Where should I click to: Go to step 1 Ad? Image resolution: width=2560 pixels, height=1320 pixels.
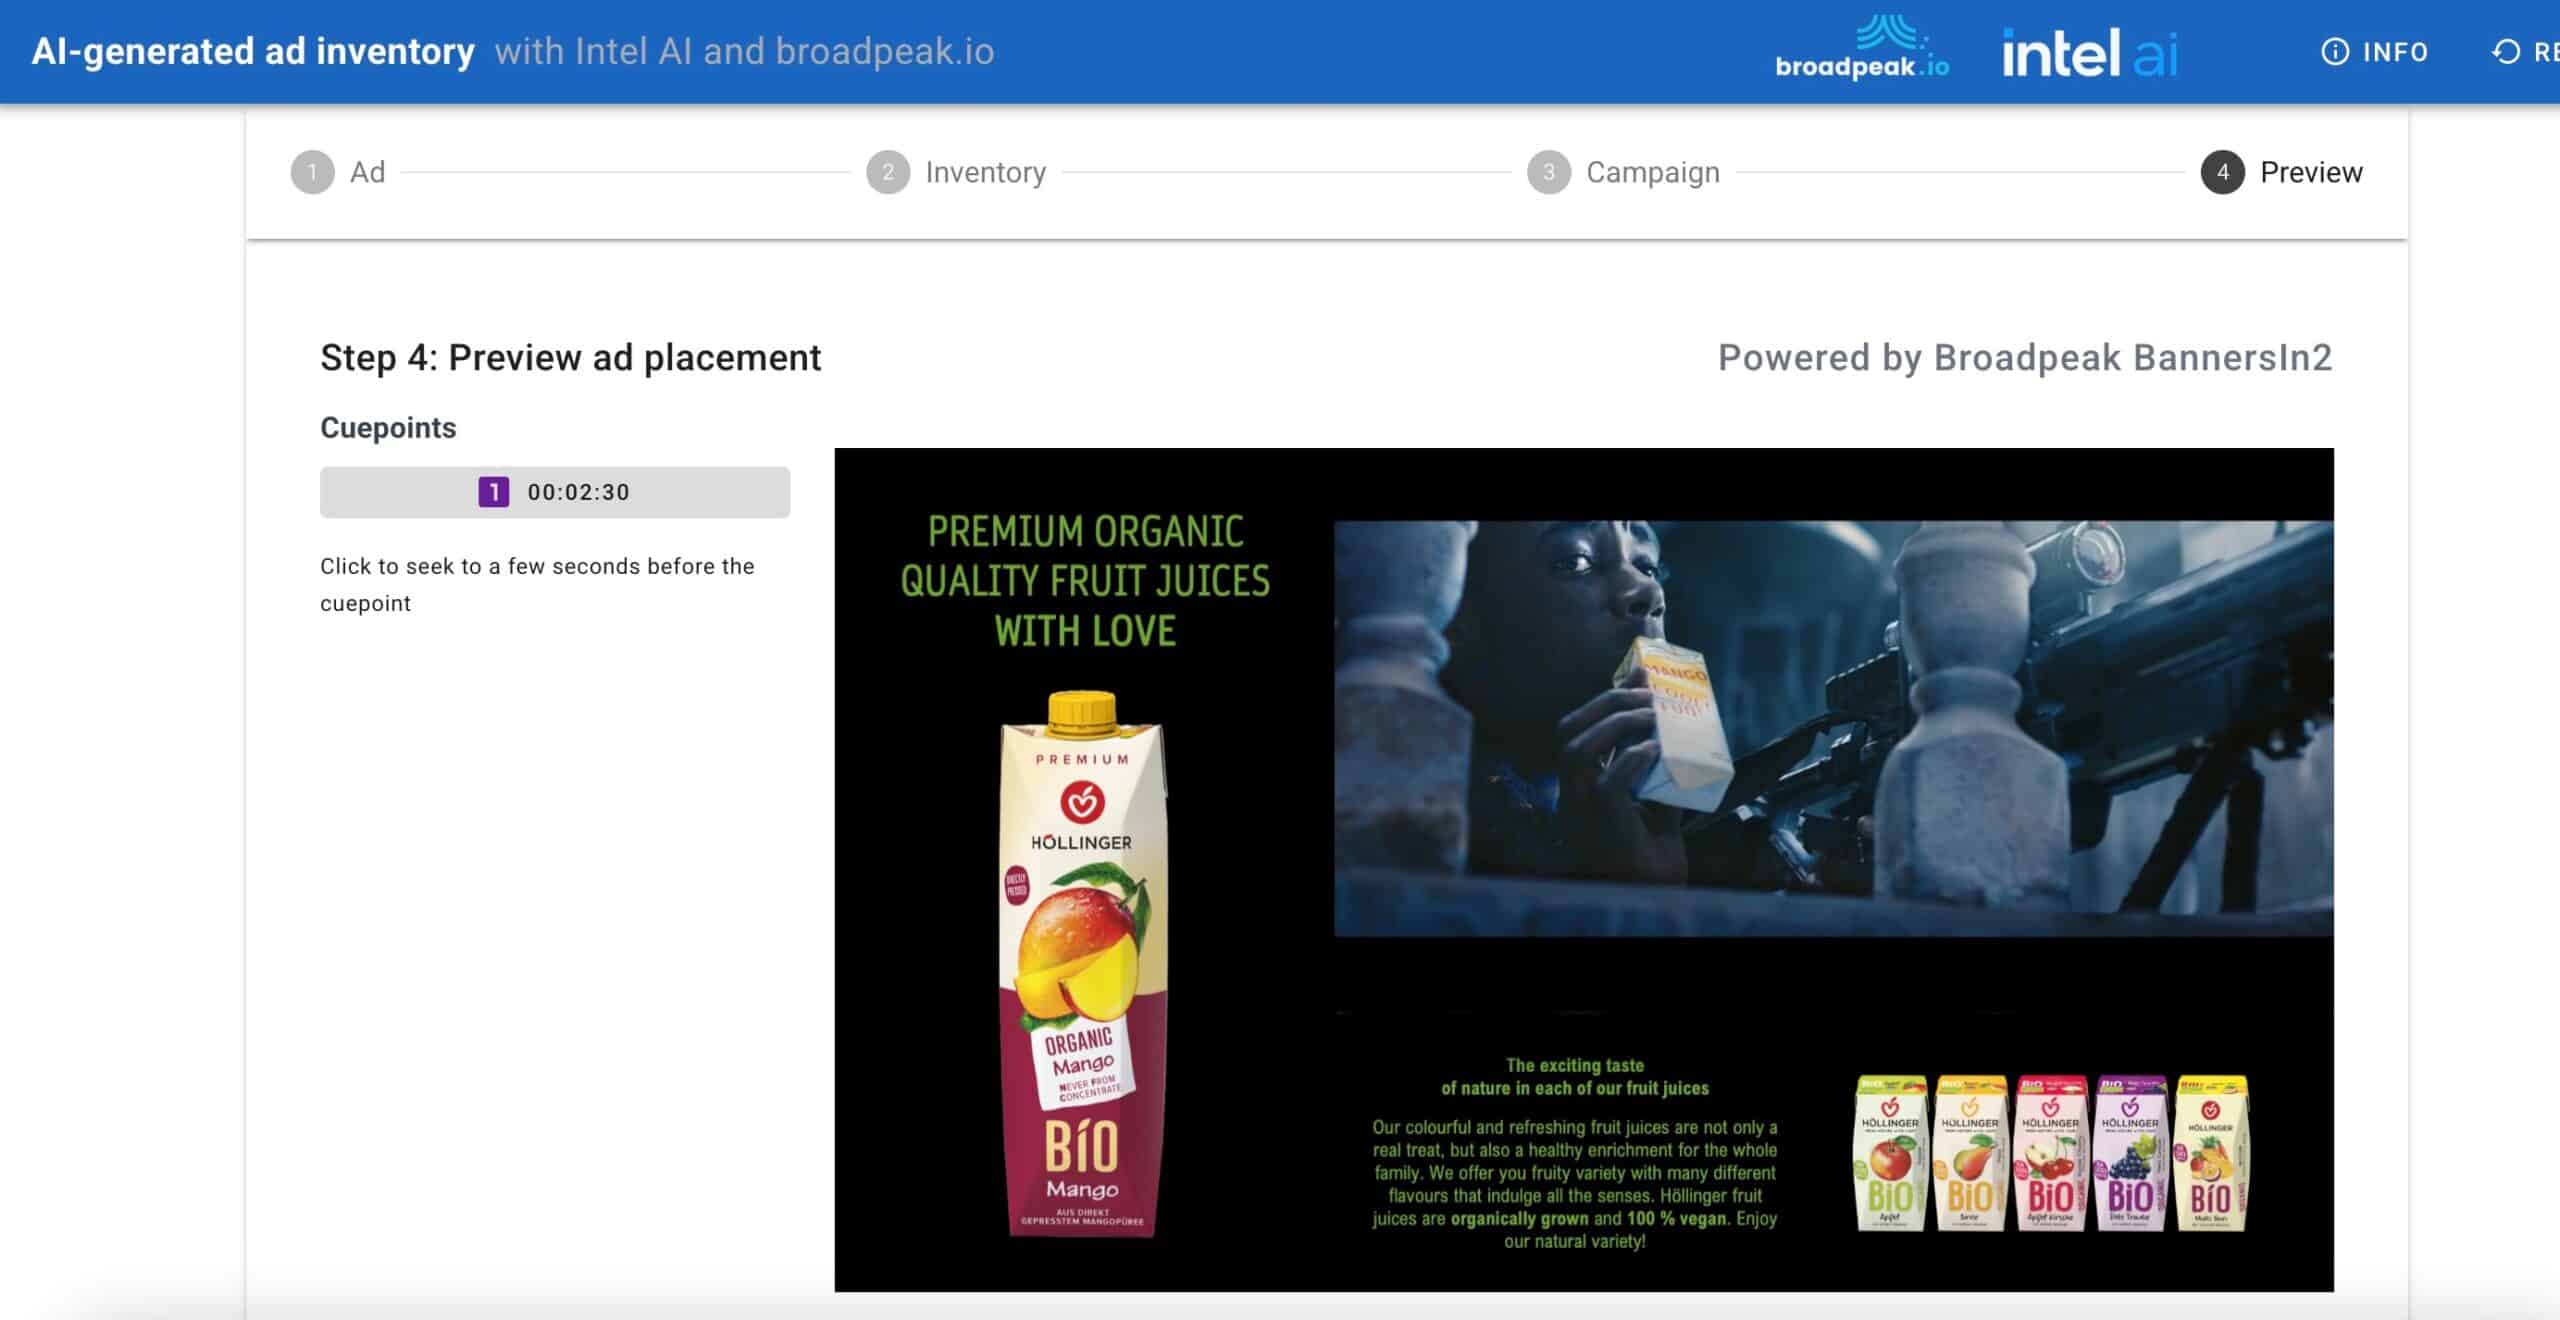(x=338, y=172)
